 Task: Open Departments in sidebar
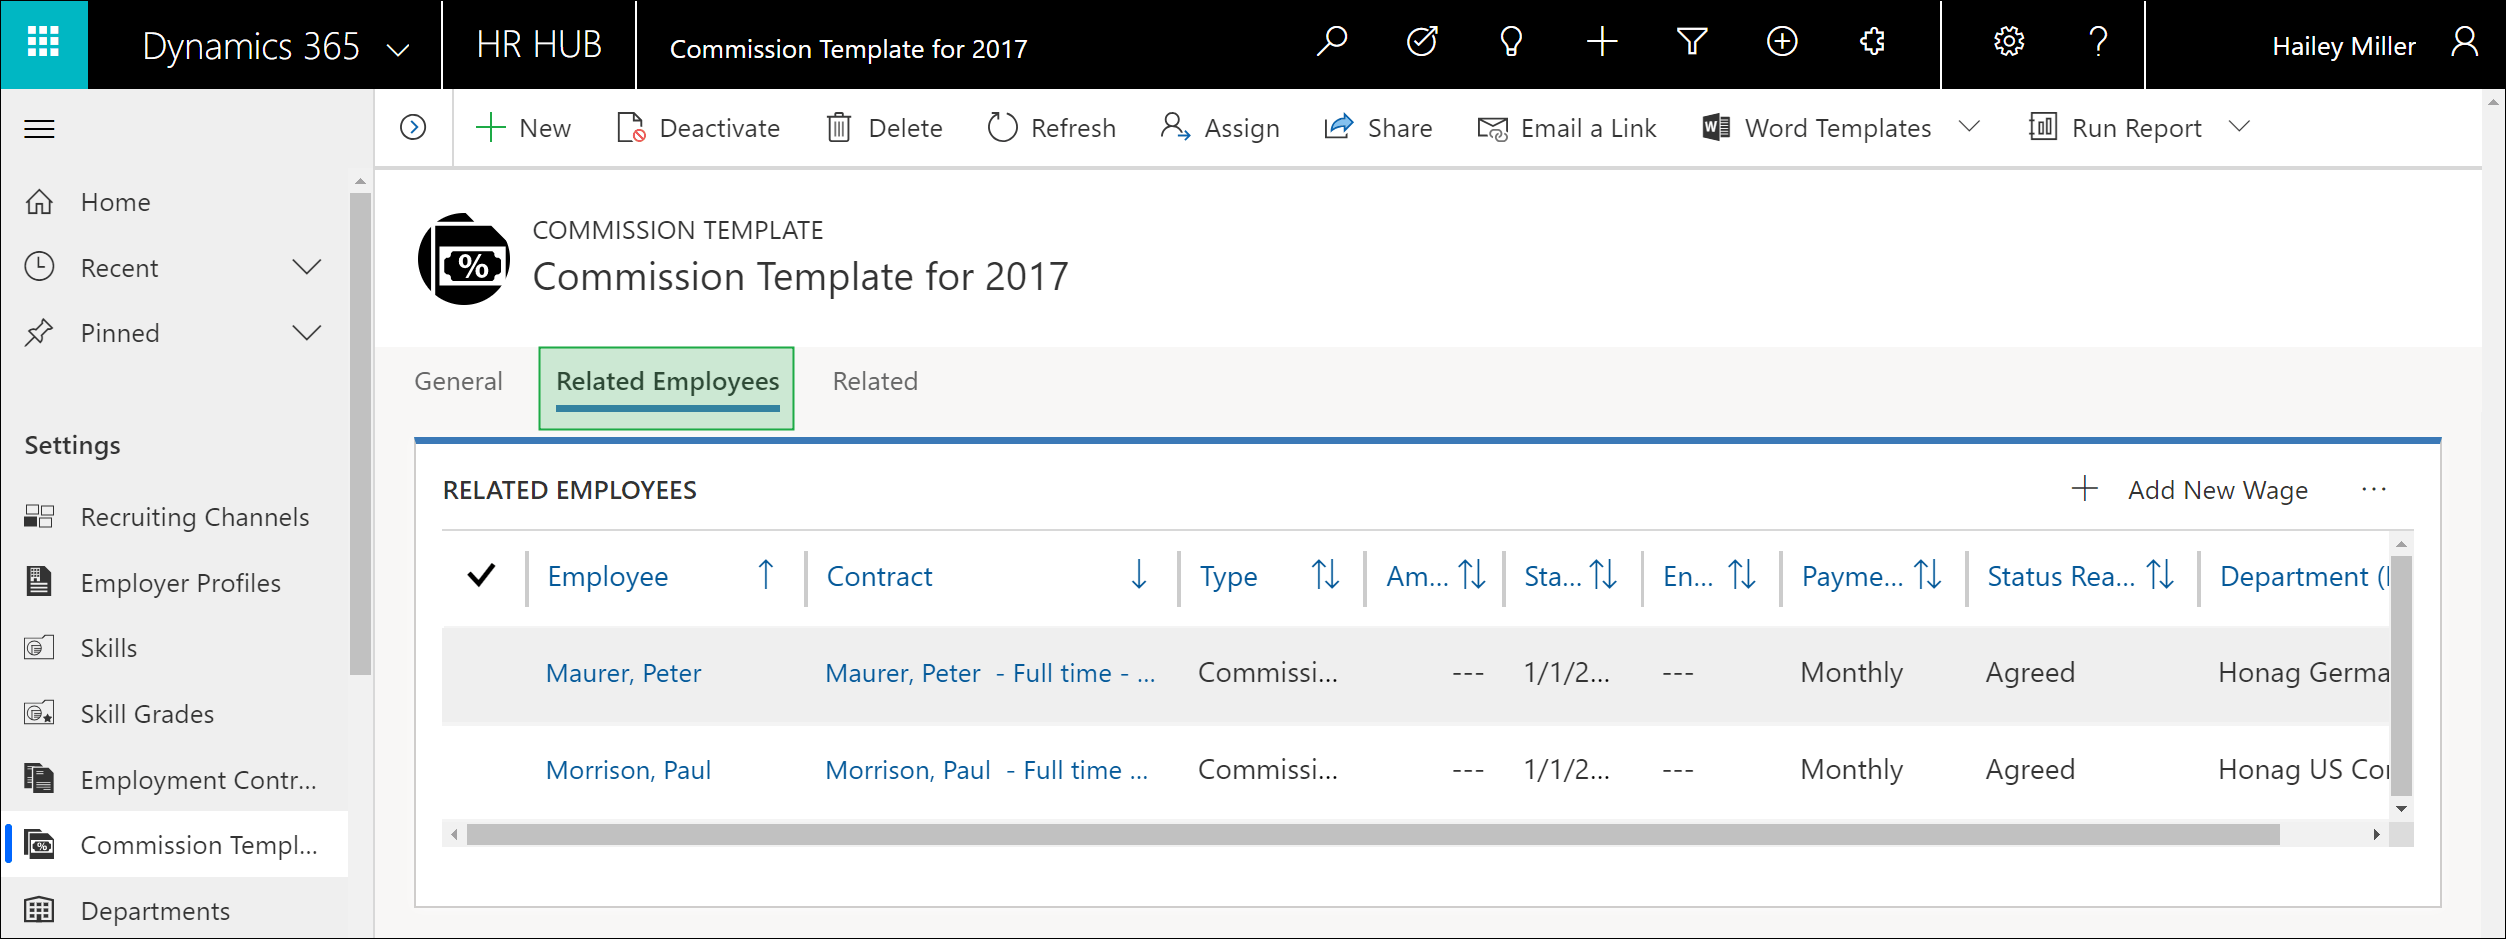pos(175,911)
